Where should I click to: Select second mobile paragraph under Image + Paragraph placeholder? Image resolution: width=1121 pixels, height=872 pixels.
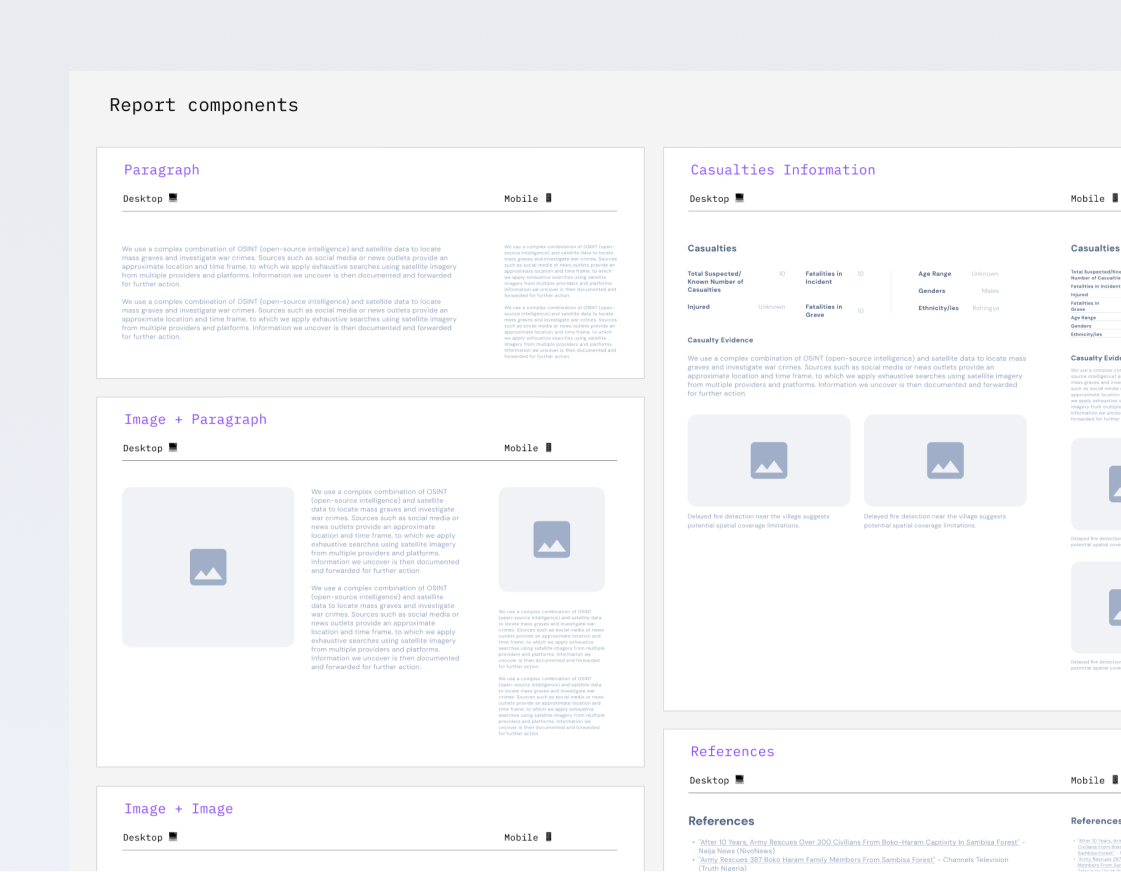click(x=551, y=706)
